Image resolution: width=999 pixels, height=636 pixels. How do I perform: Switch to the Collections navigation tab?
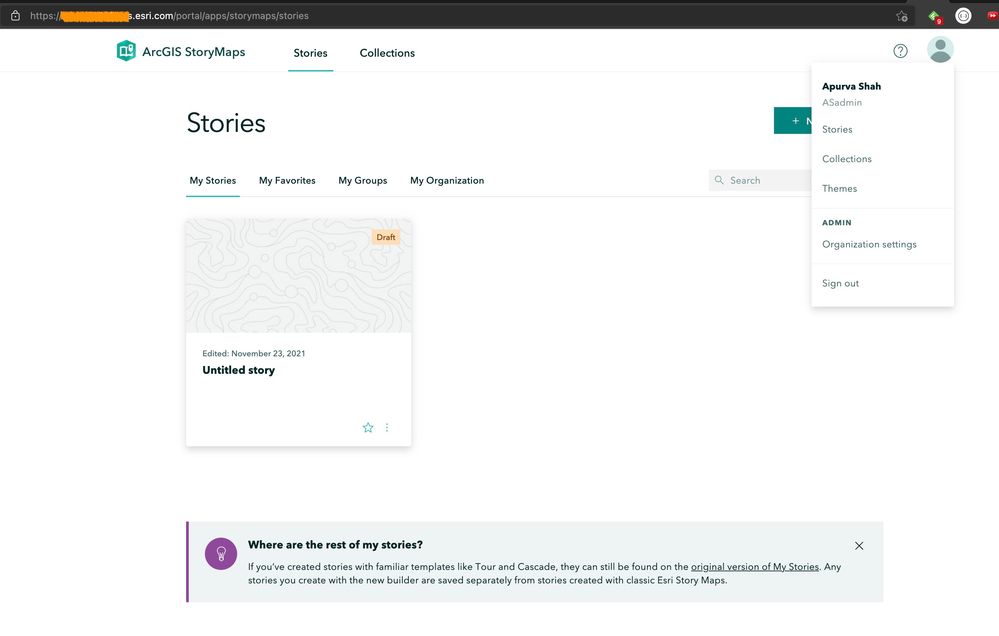(387, 53)
